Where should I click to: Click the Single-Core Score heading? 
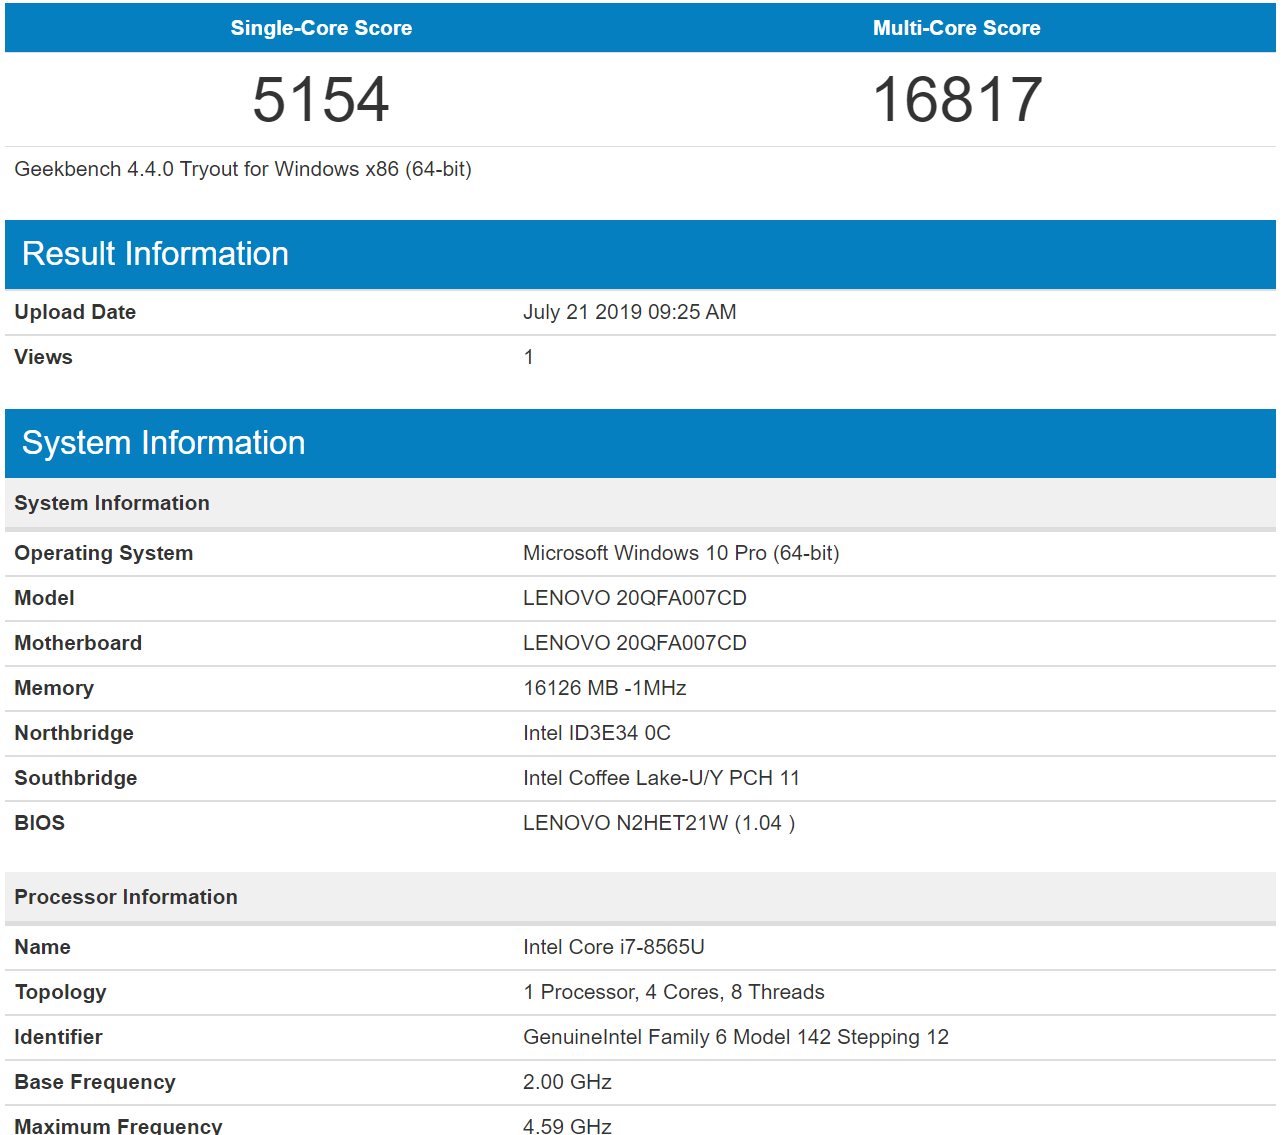[x=321, y=28]
